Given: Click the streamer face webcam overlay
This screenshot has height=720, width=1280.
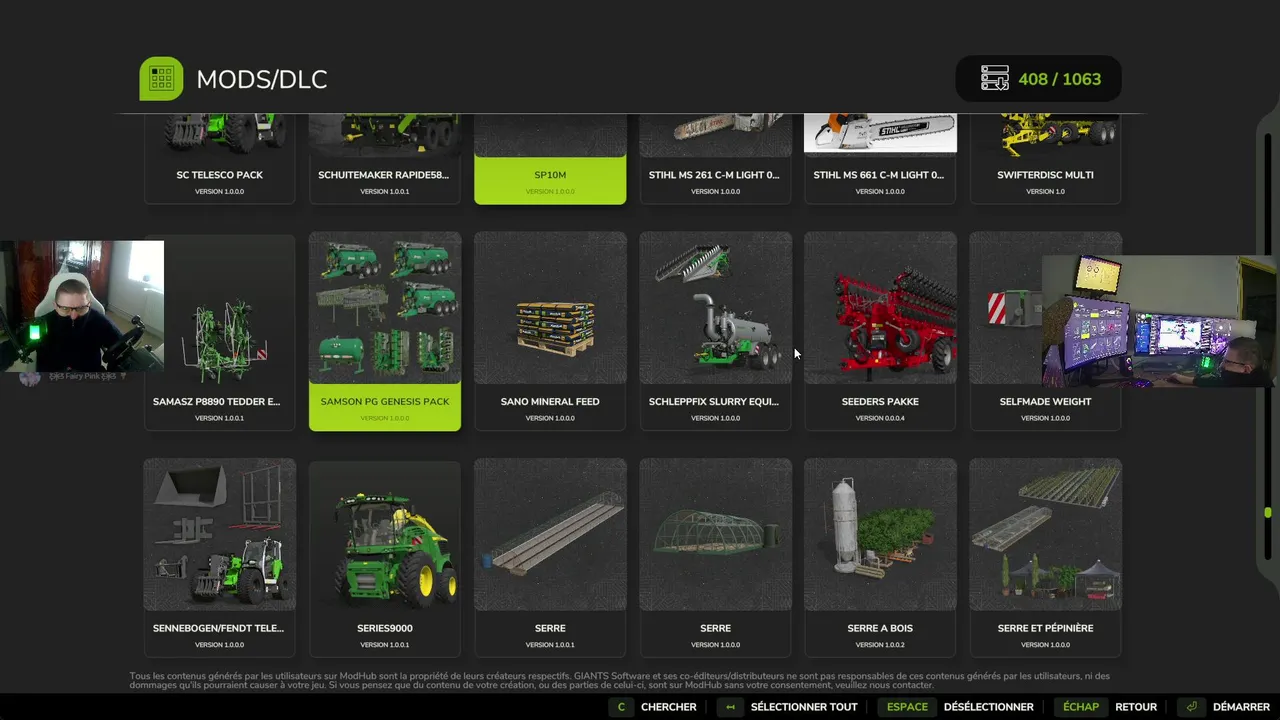Looking at the screenshot, I should coord(82,307).
